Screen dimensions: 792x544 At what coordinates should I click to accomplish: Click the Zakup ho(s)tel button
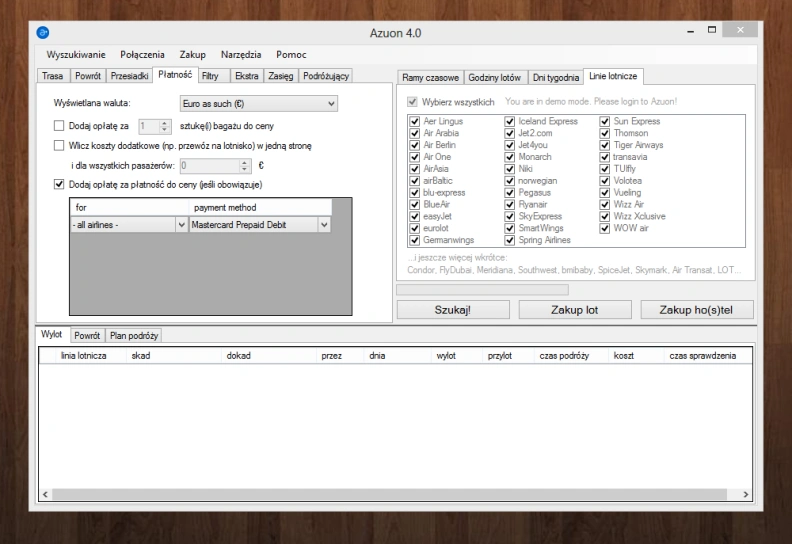pyautogui.click(x=697, y=310)
